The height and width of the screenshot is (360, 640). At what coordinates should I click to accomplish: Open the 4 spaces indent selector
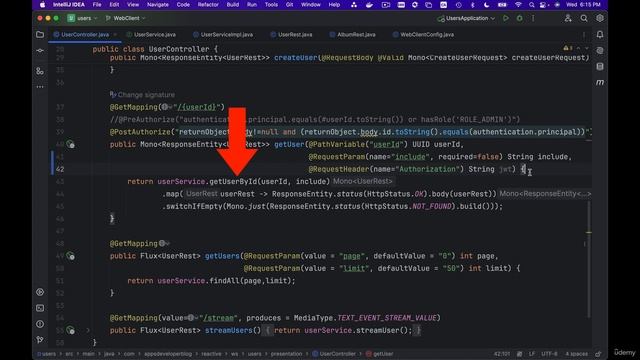coord(576,354)
